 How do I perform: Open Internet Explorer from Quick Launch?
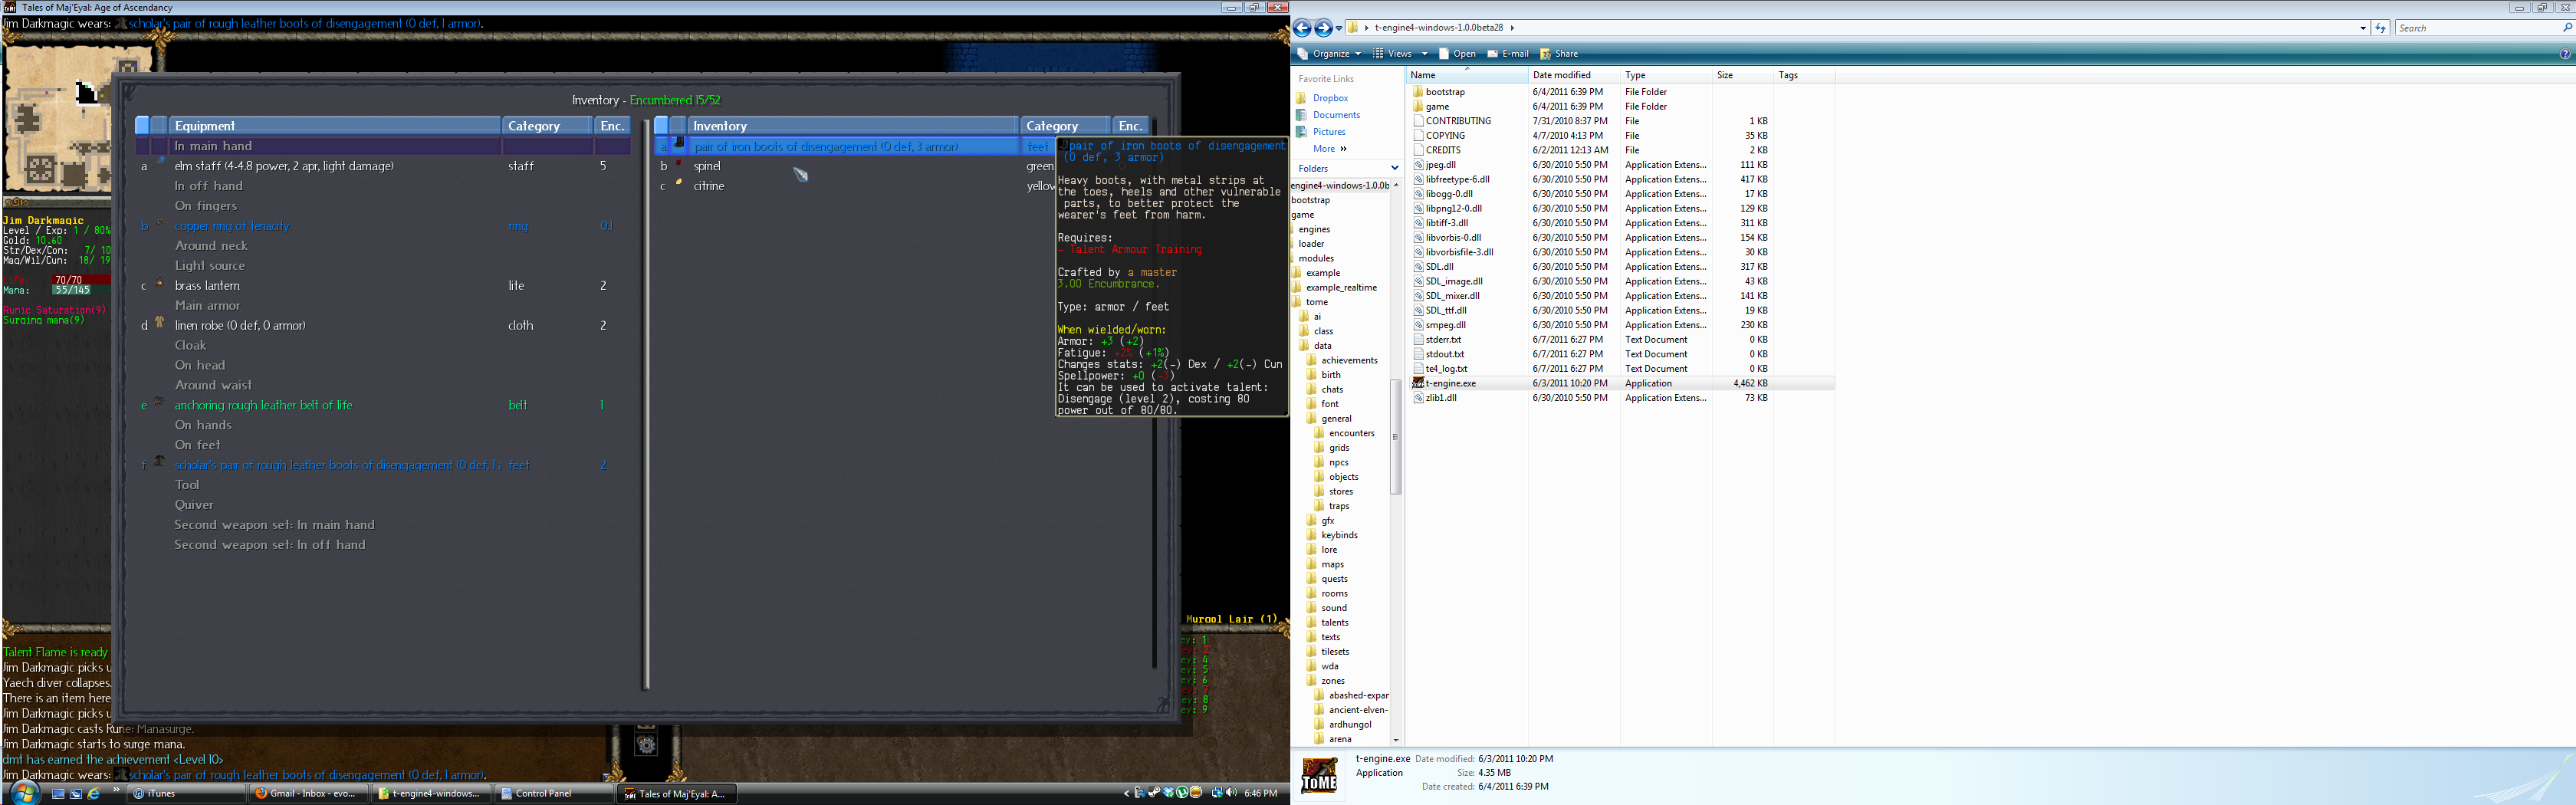94,793
